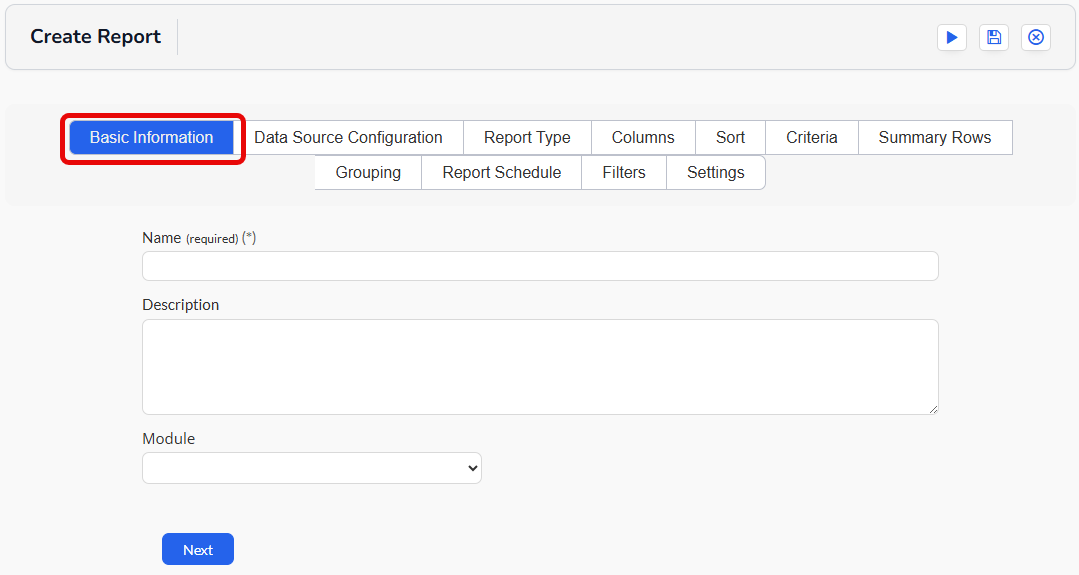The width and height of the screenshot is (1079, 575).
Task: Open the Summary Rows tab
Action: (934, 138)
